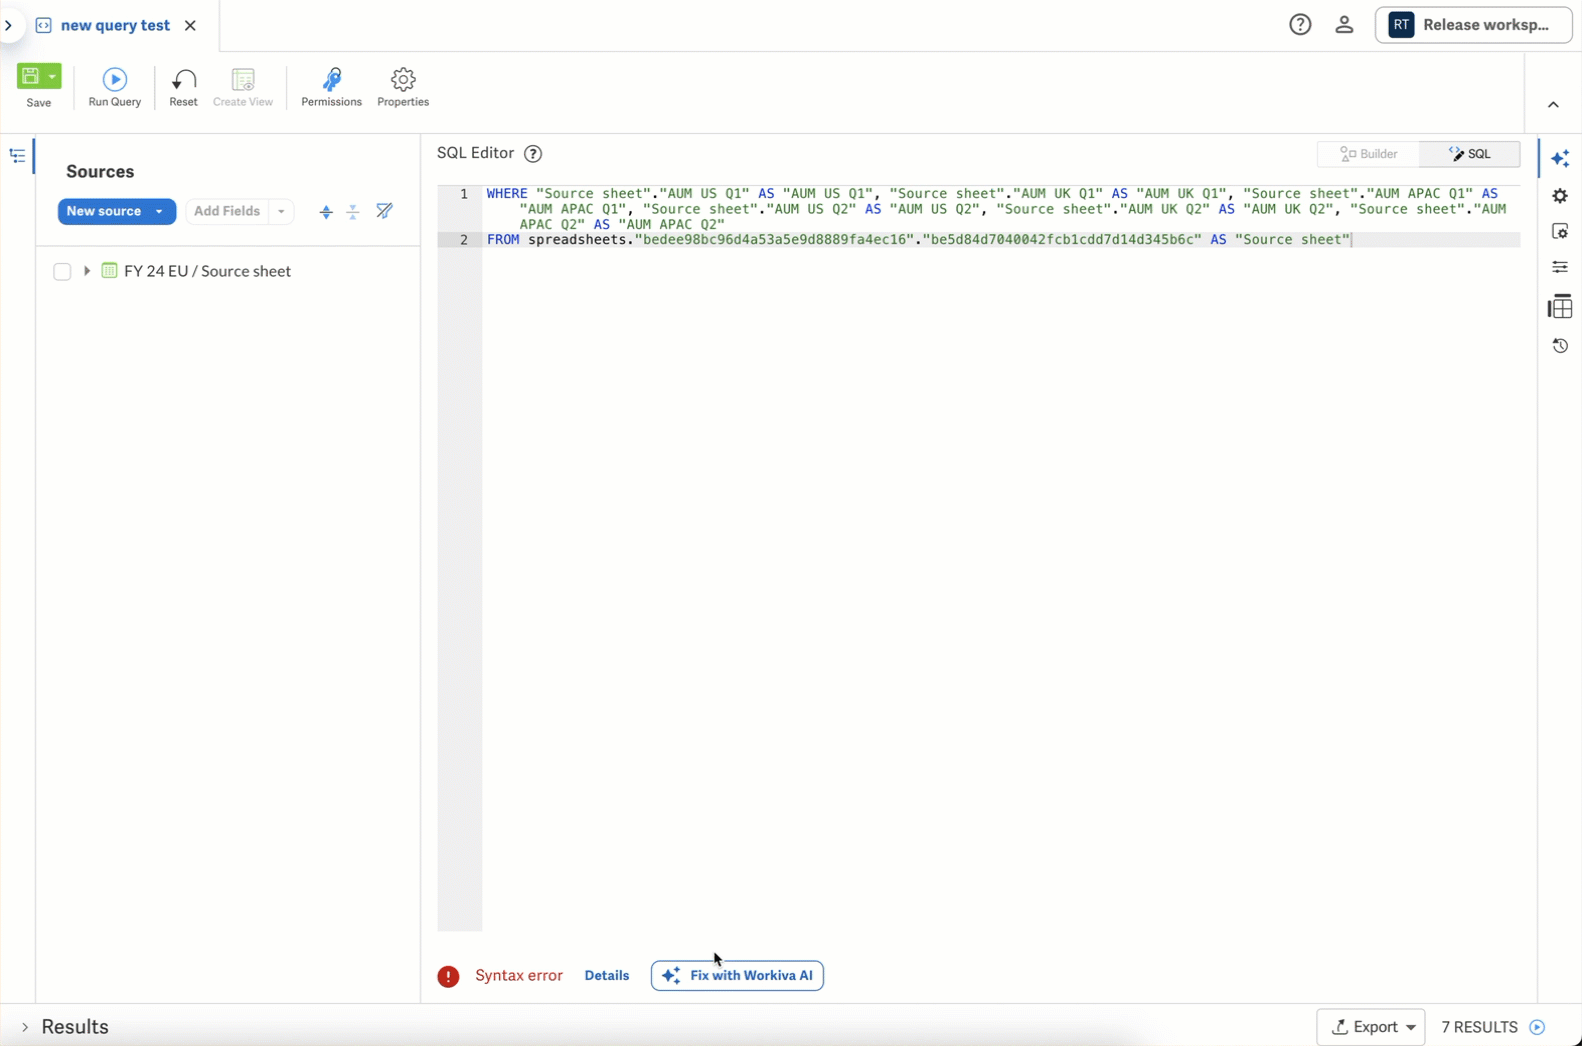Open the settings gear in right sidebar

click(1560, 196)
